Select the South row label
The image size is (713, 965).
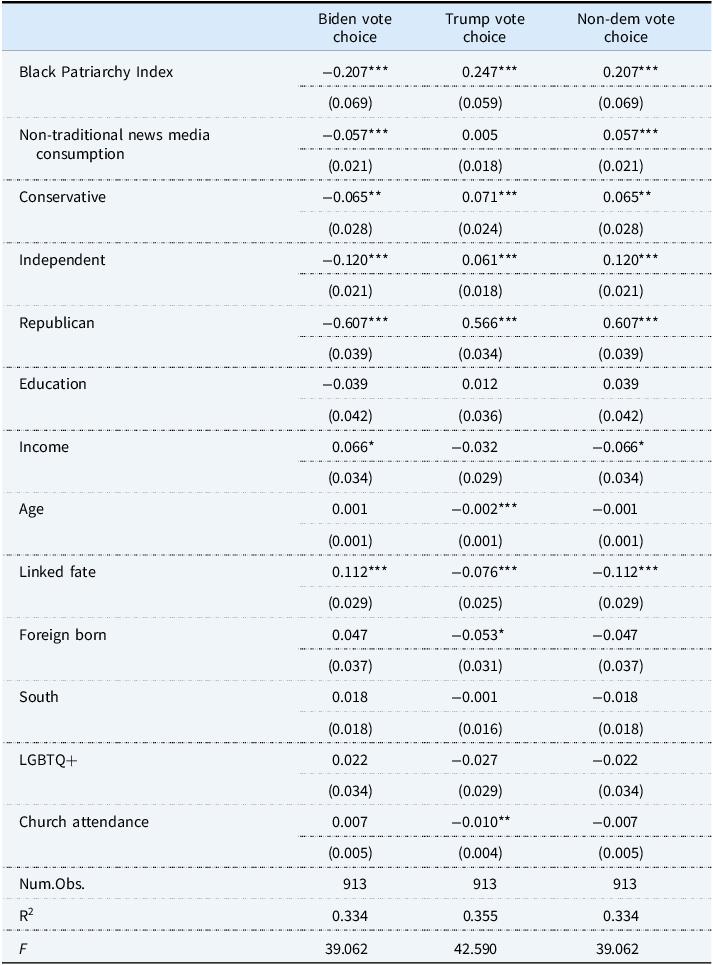(x=39, y=697)
